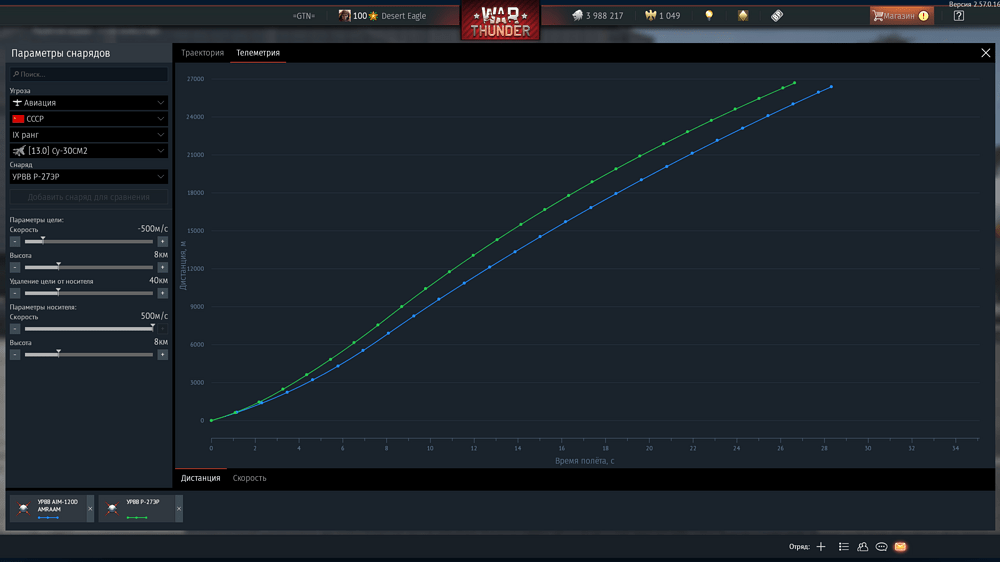Decrease carrier altitude with minus button
Screen dimensions: 1000x562
15,355
